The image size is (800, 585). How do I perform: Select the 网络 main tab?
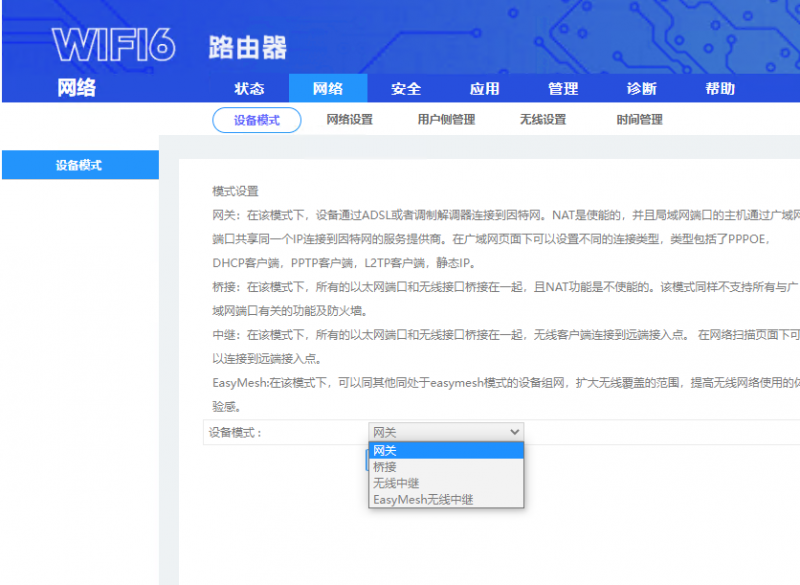[328, 88]
